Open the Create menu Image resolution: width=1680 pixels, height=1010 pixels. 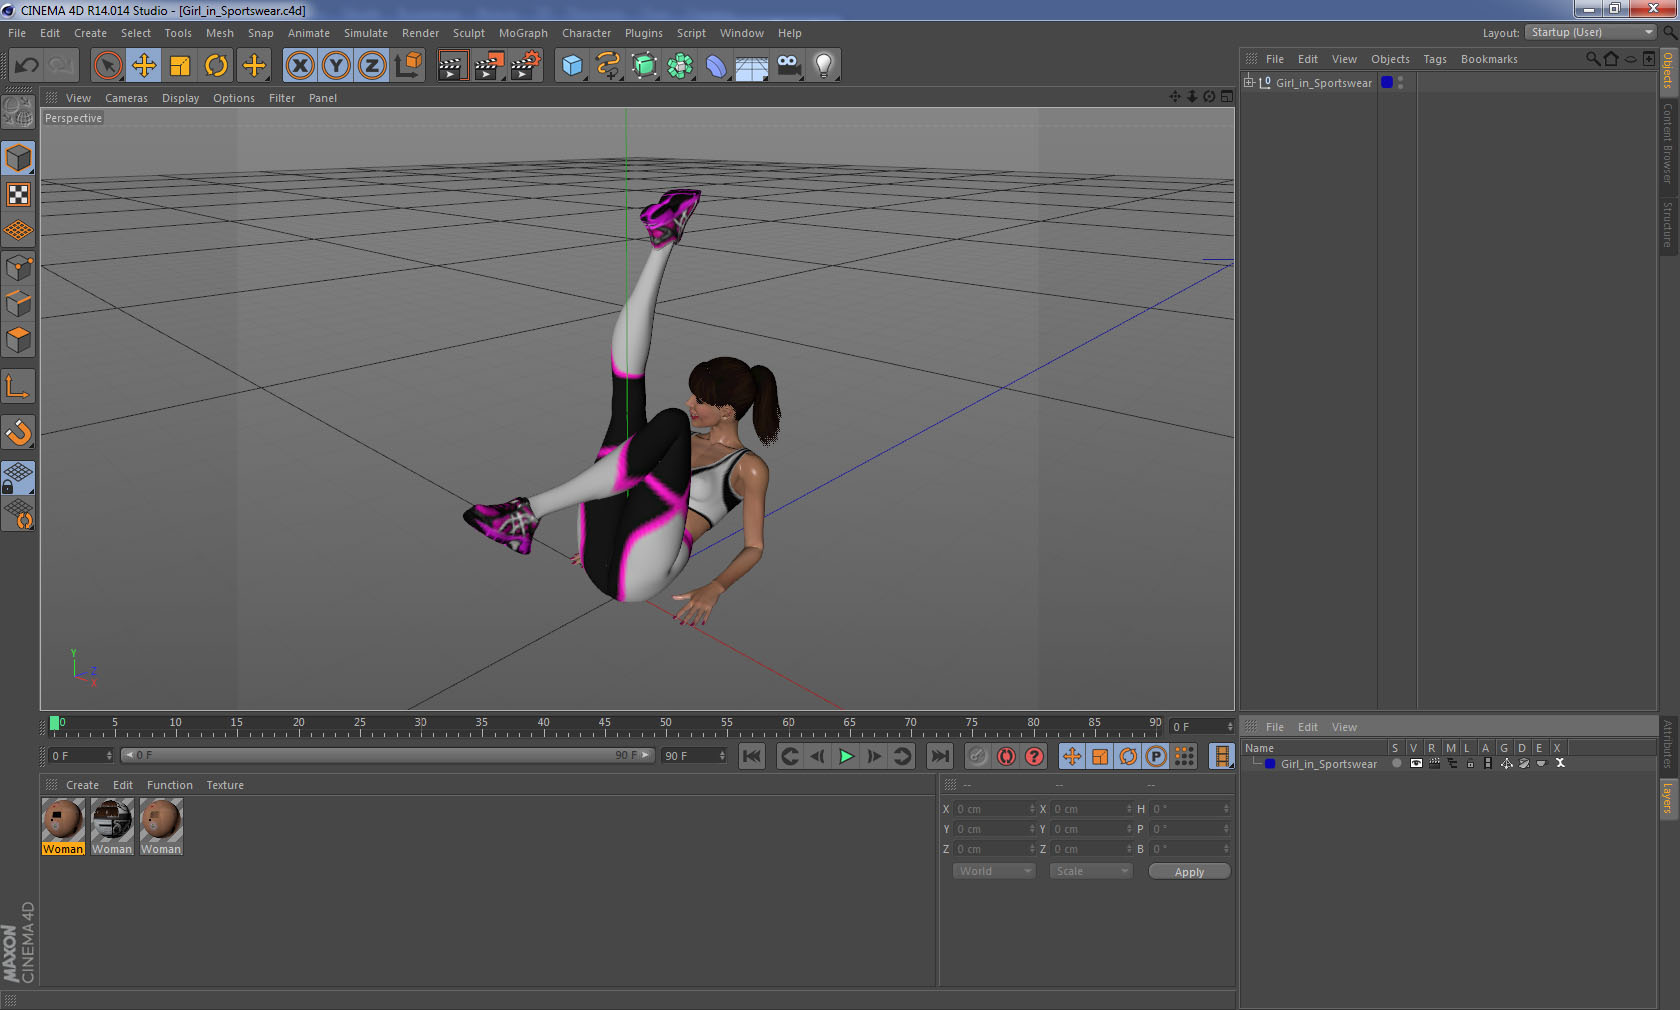pos(90,33)
